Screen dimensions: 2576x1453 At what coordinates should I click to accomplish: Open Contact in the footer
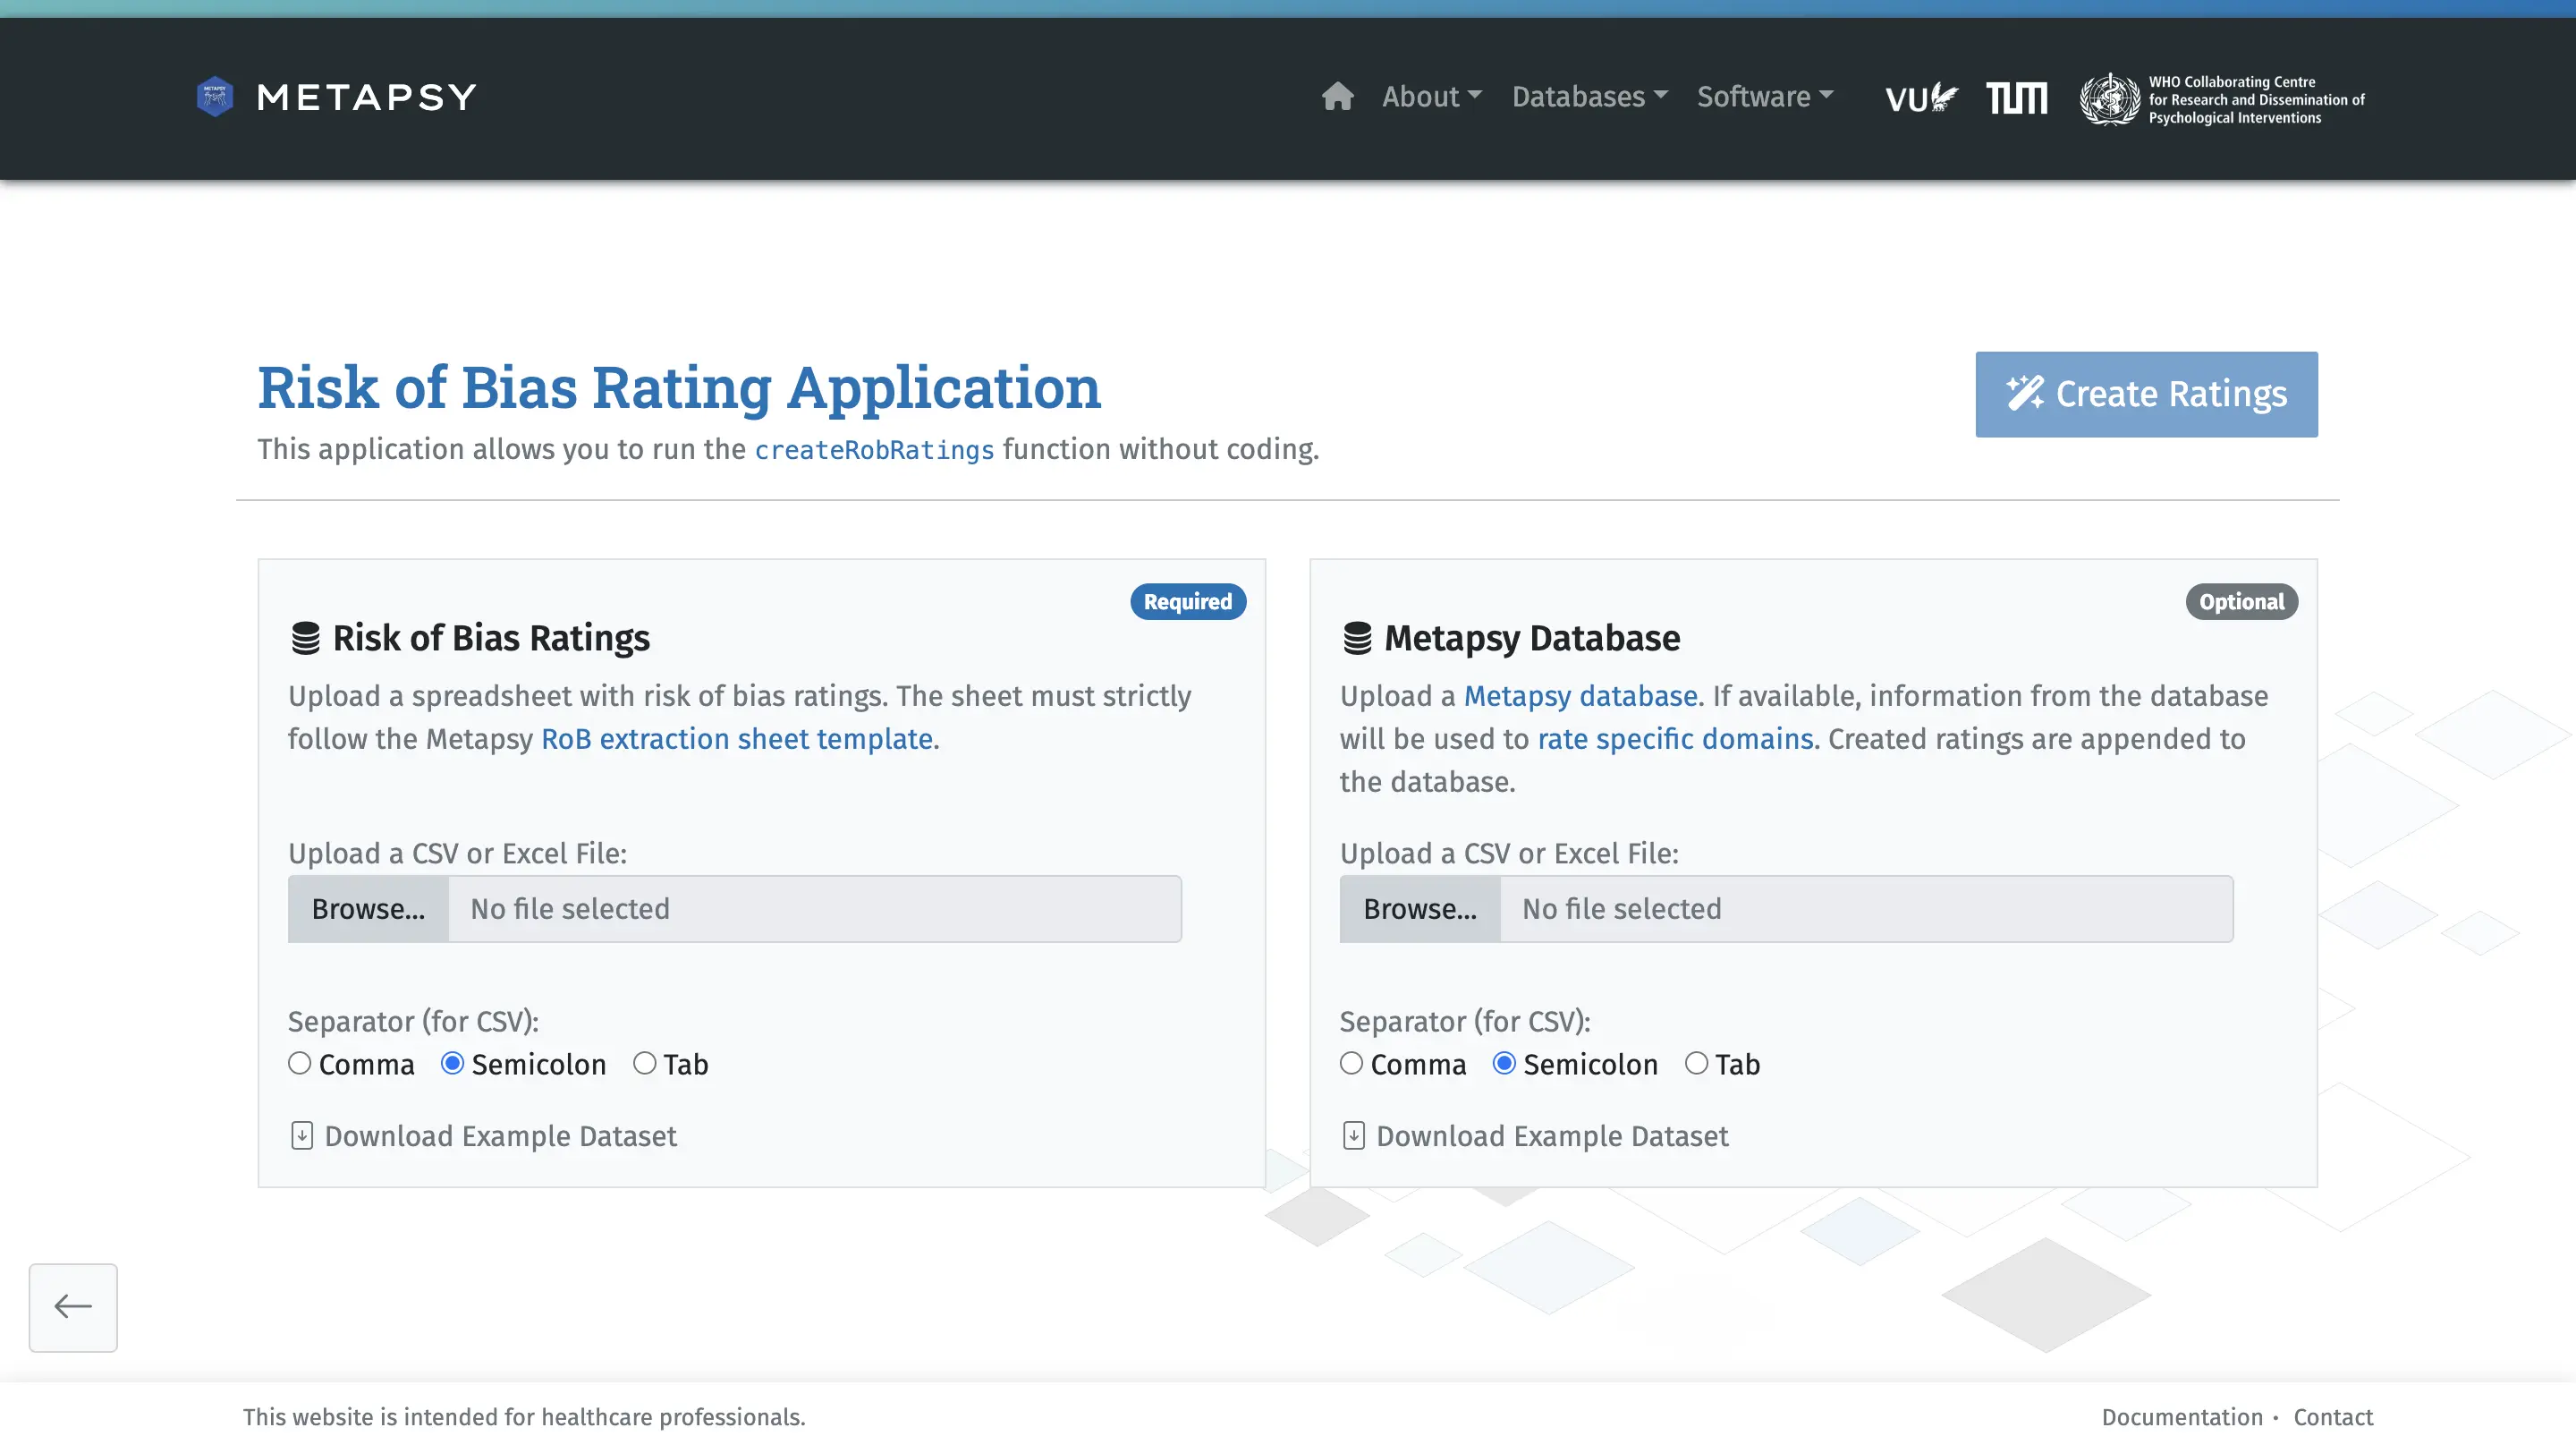(x=2333, y=1417)
